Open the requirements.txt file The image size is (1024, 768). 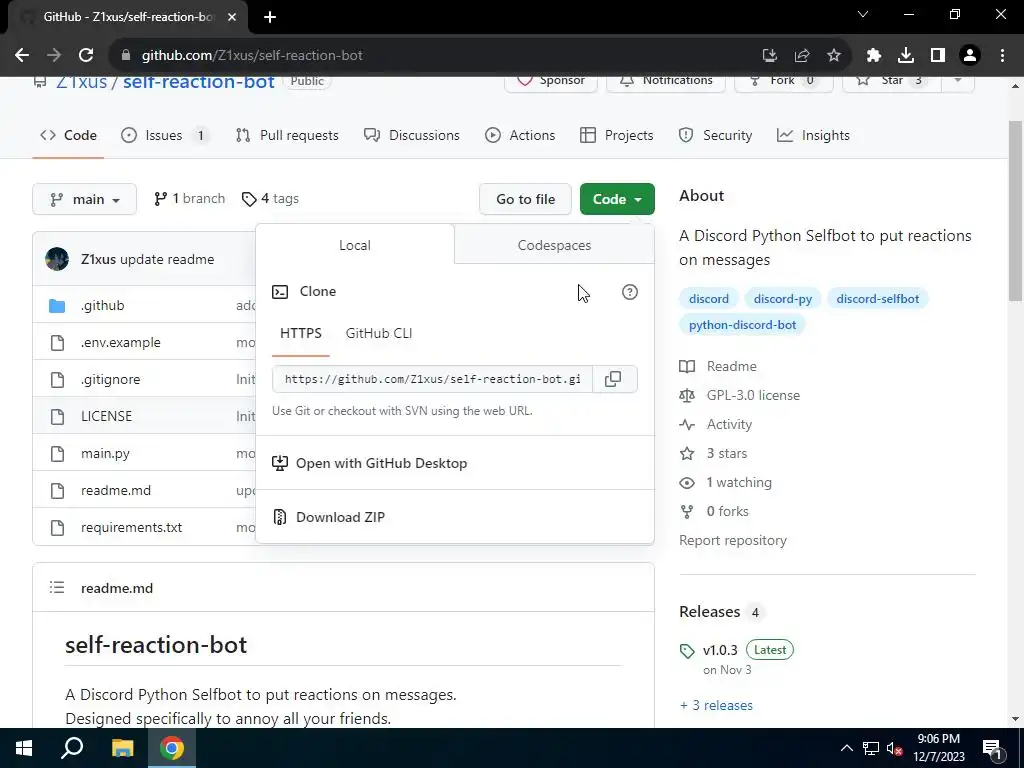click(x=131, y=528)
